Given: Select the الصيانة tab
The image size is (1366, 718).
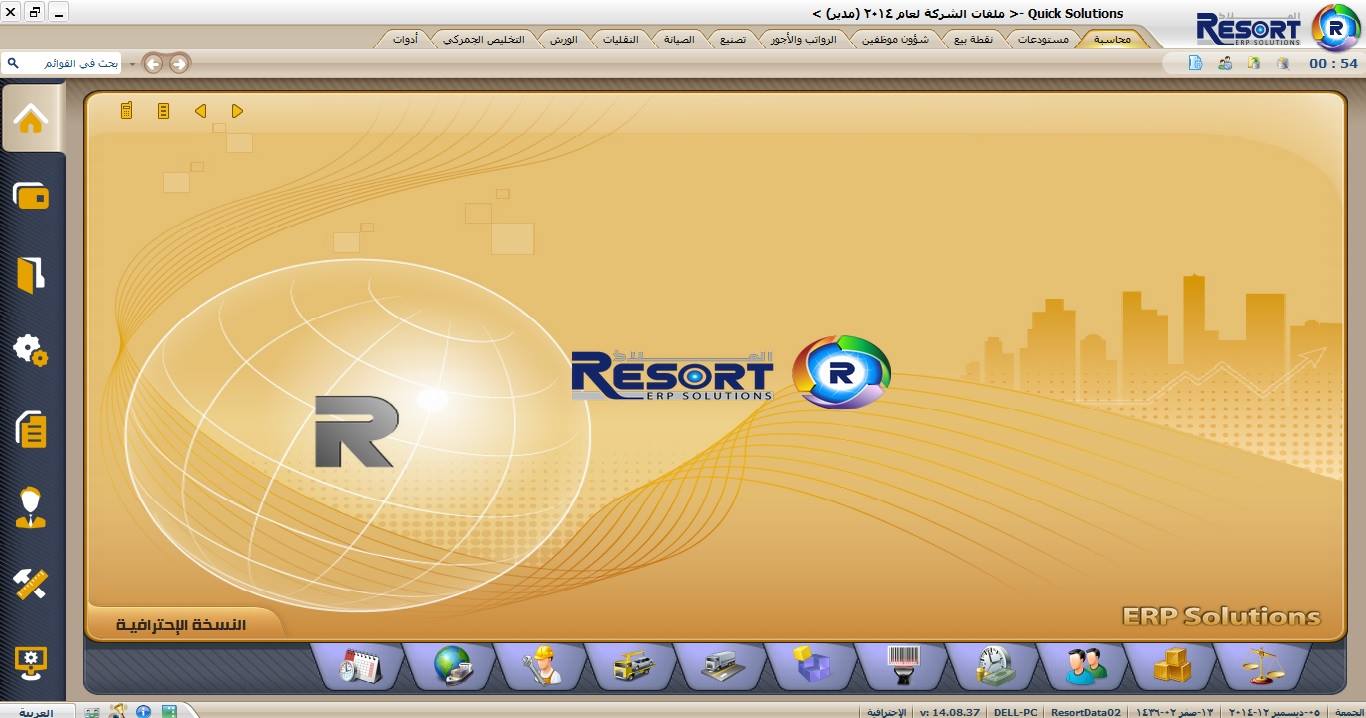Looking at the screenshot, I should 679,39.
